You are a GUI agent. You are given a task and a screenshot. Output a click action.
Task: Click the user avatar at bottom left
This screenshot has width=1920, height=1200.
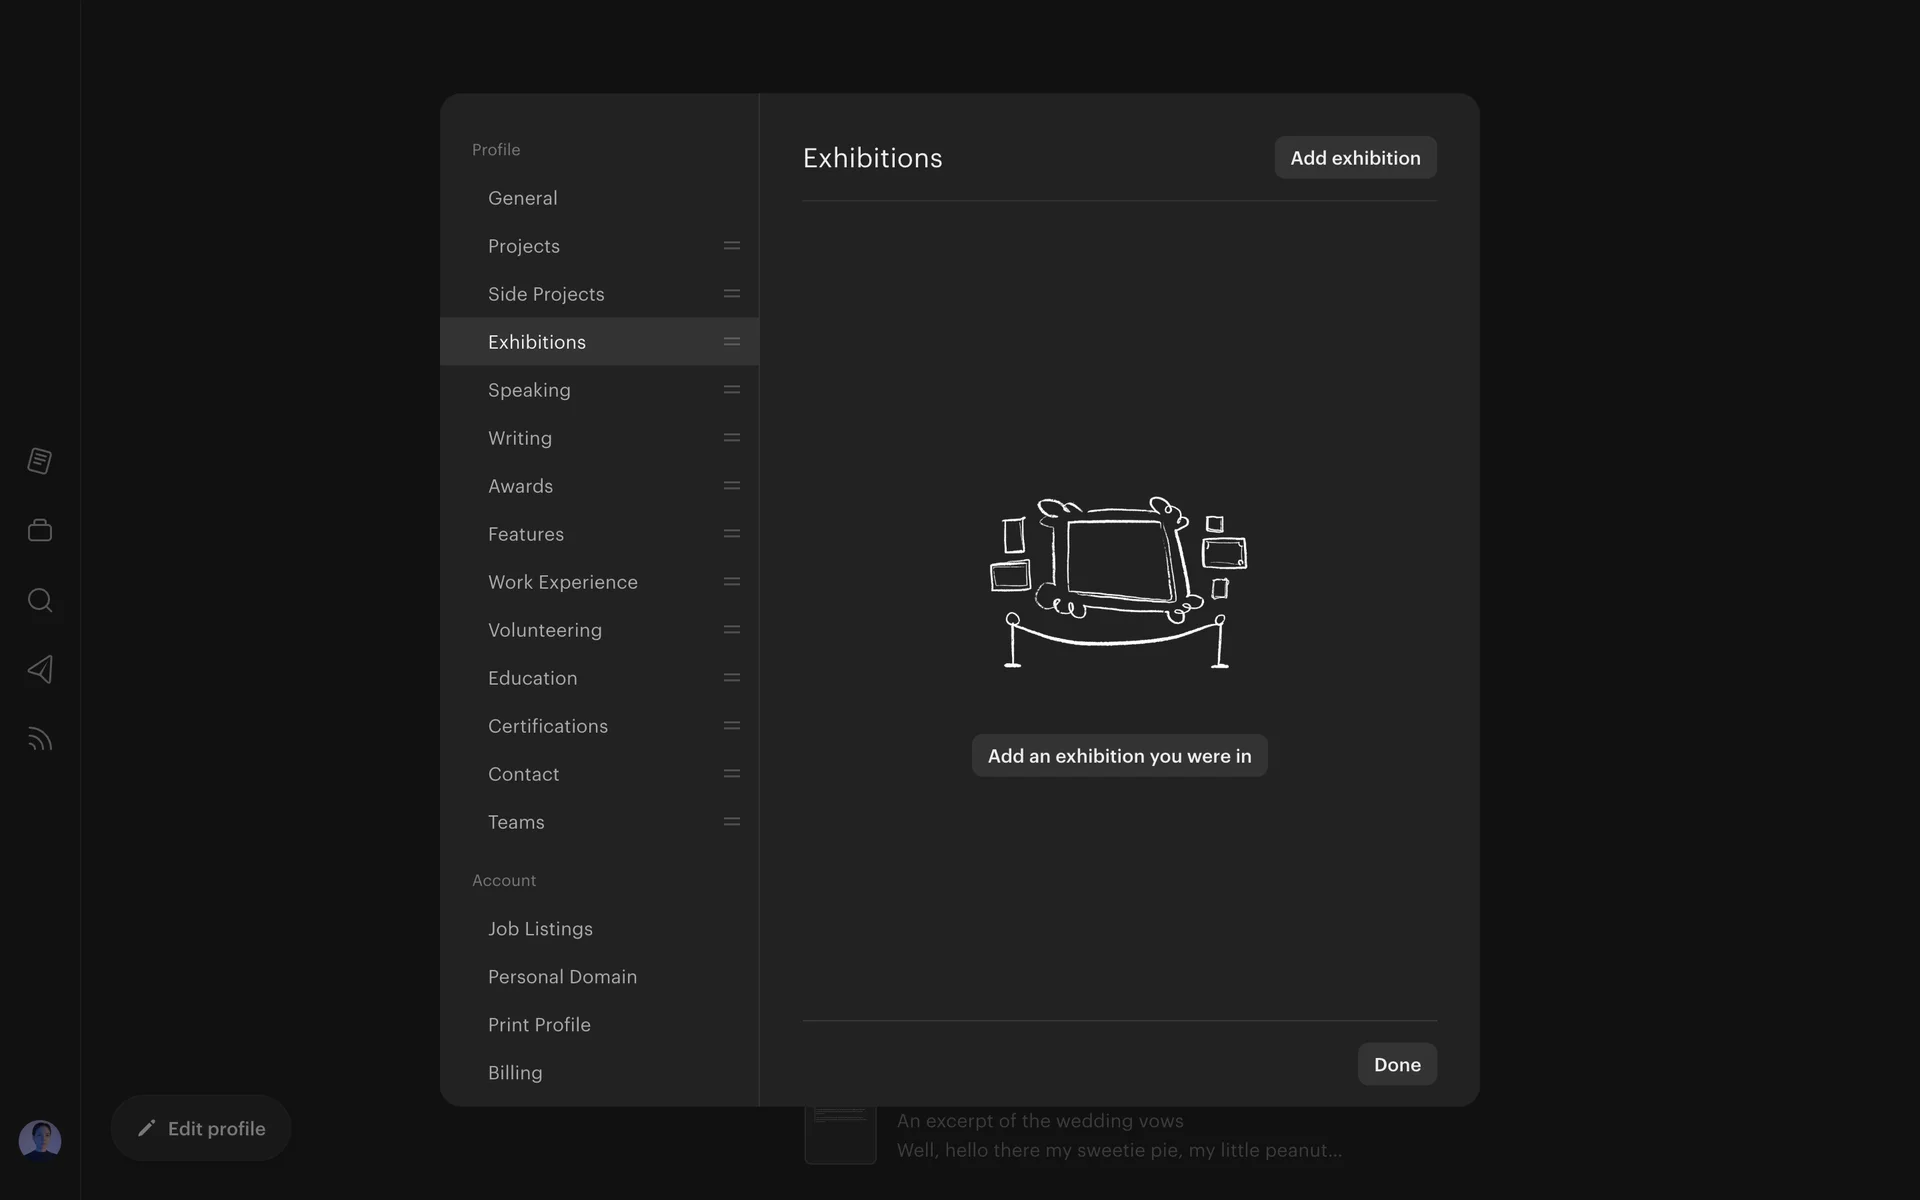click(x=40, y=1140)
